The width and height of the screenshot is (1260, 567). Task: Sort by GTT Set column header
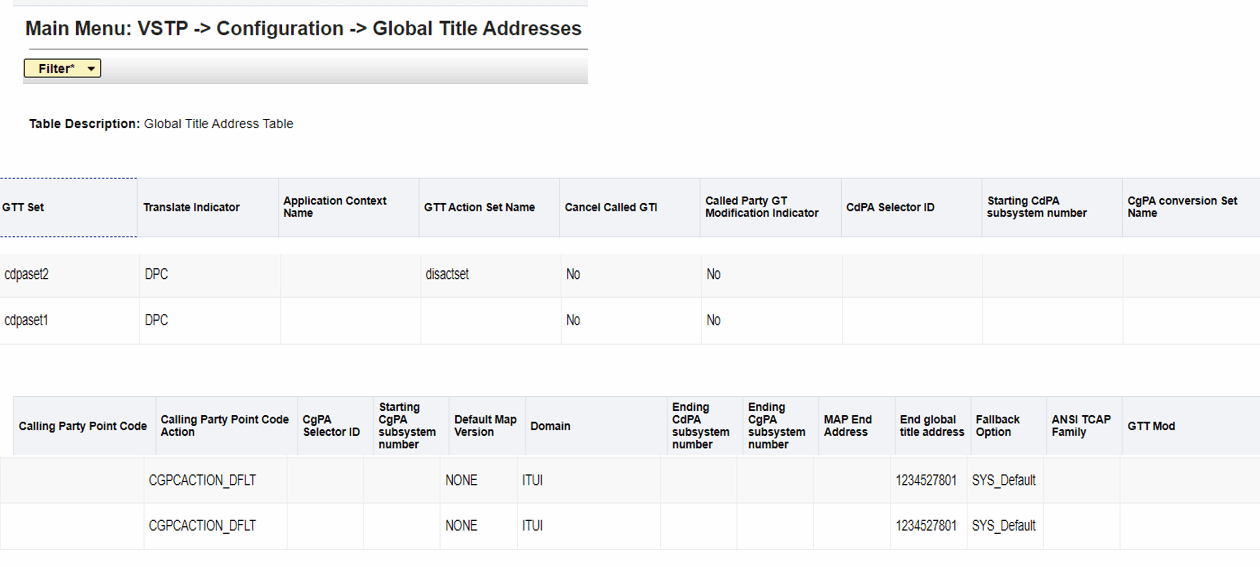pos(68,208)
